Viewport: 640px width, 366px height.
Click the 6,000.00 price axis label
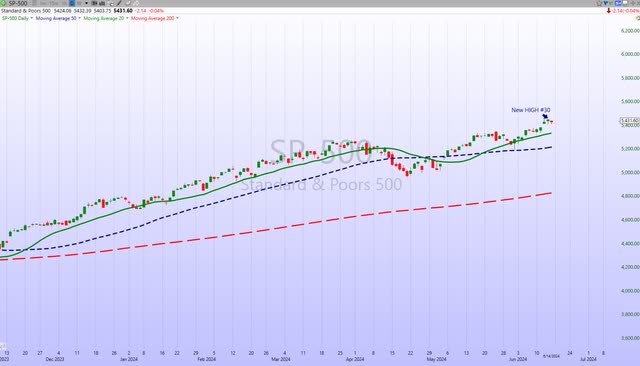pyautogui.click(x=630, y=54)
